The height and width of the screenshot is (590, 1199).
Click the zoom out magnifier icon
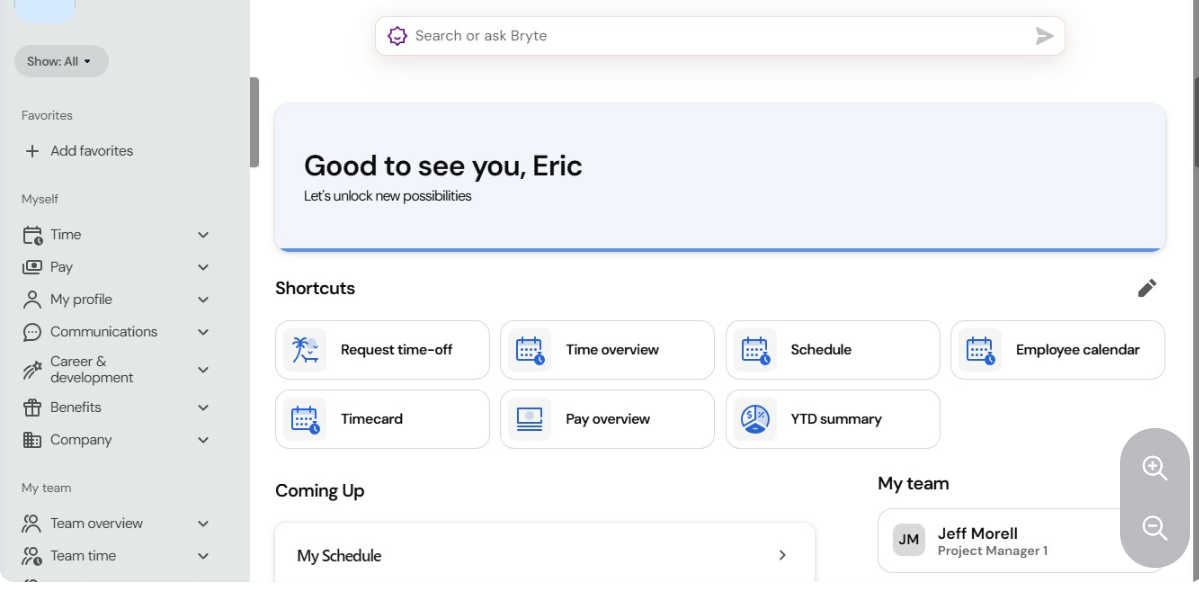1155,527
